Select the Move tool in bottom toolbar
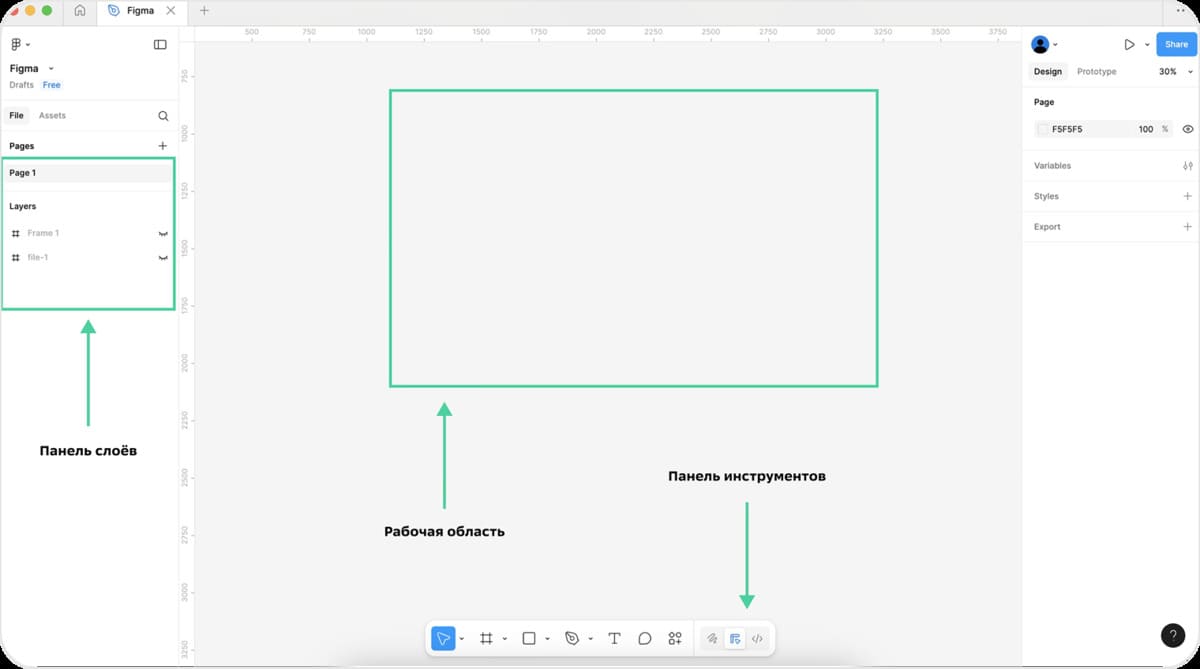Screen dimensions: 1200x669 pos(443,638)
